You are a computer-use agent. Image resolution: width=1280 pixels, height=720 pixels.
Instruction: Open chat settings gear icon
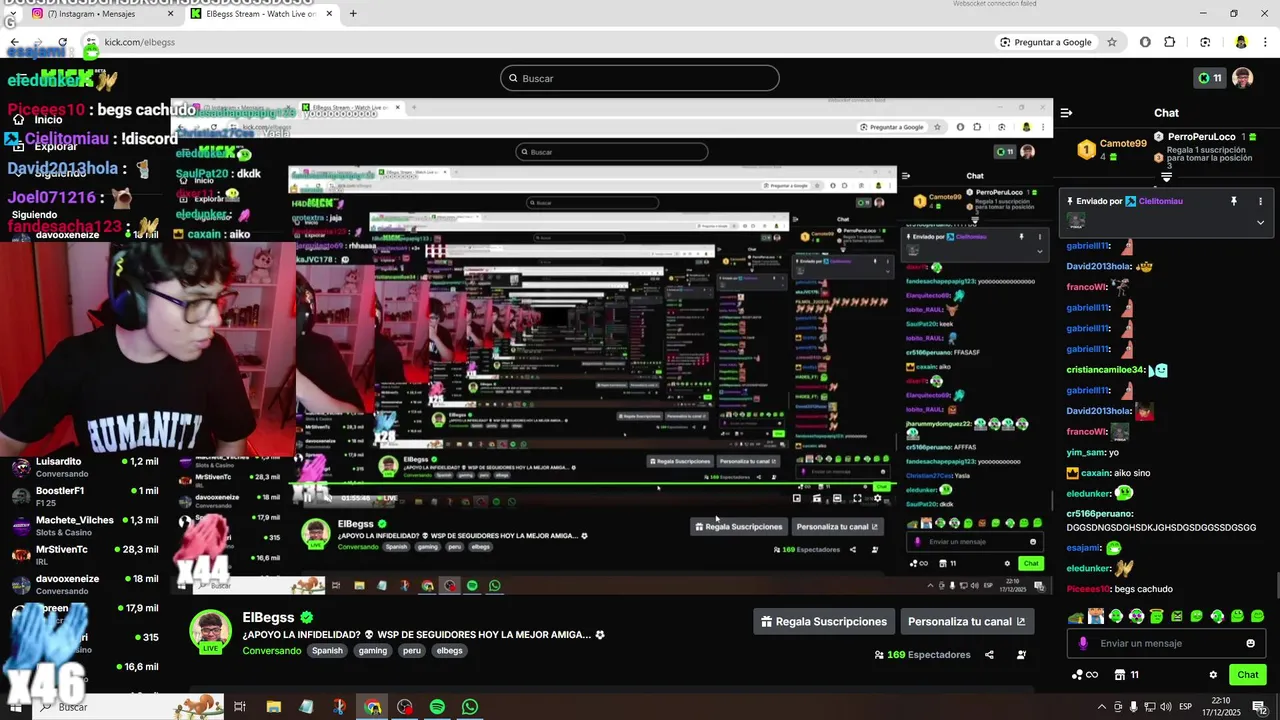click(1213, 675)
